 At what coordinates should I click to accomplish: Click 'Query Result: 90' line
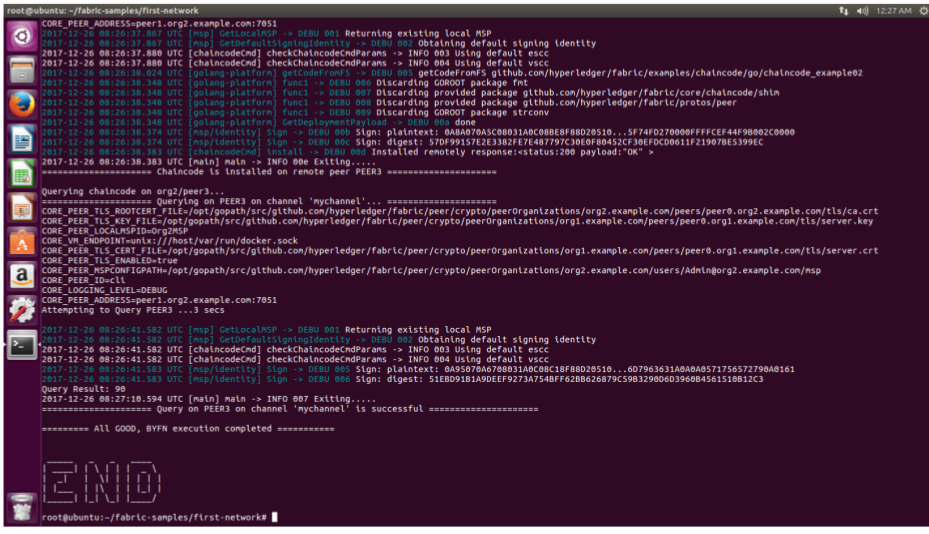click(83, 389)
